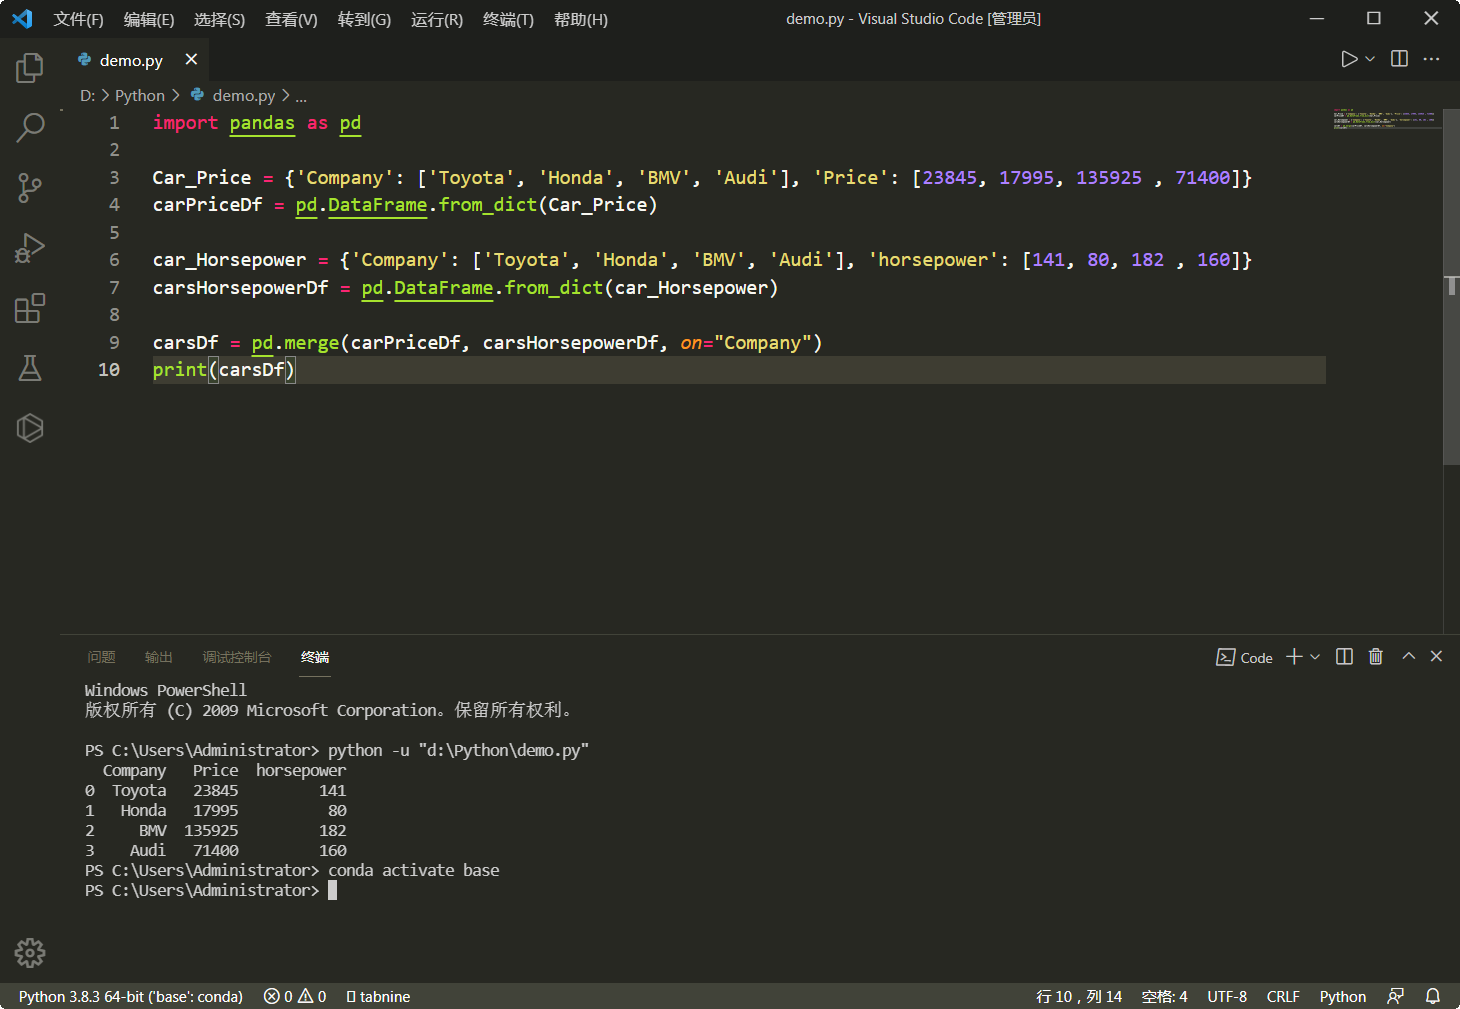
Task: Open the Run and Debug view
Action: coord(29,248)
